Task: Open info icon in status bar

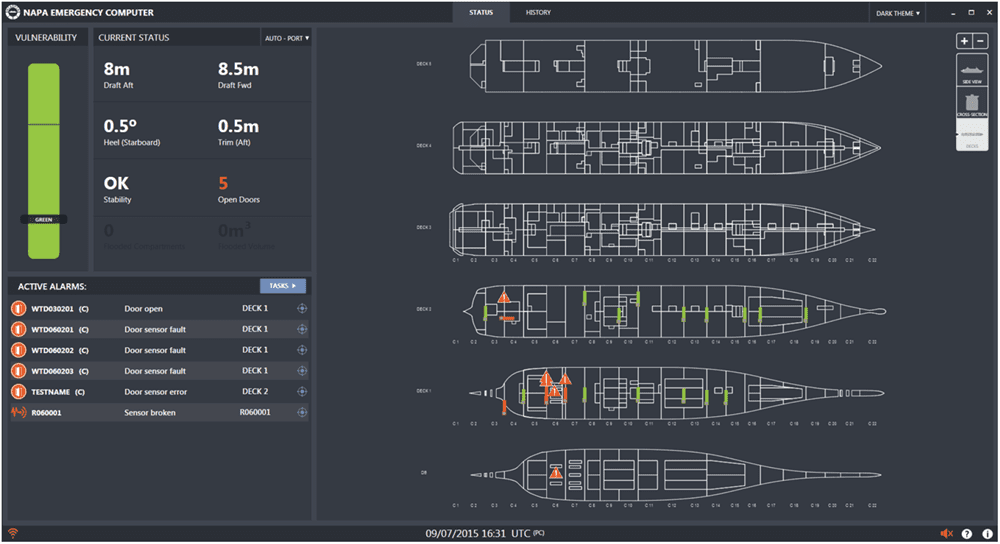Action: tap(987, 533)
